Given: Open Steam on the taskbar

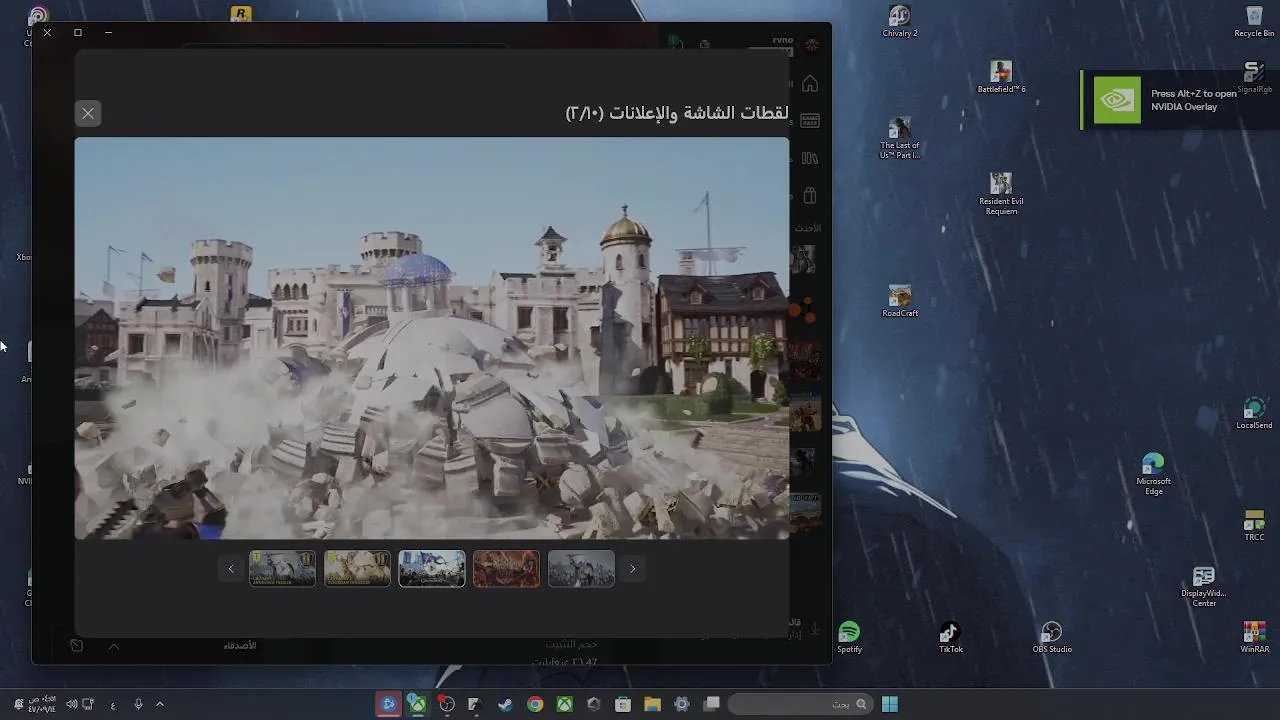Looking at the screenshot, I should [x=505, y=704].
